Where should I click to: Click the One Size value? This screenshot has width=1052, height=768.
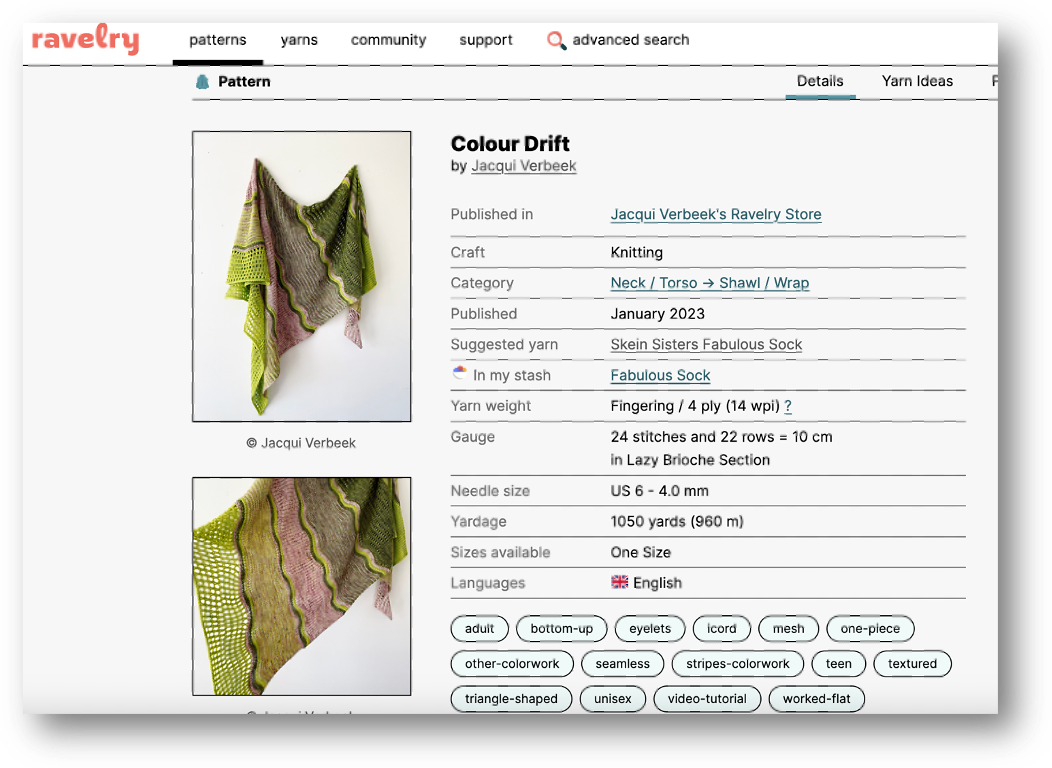(x=641, y=553)
